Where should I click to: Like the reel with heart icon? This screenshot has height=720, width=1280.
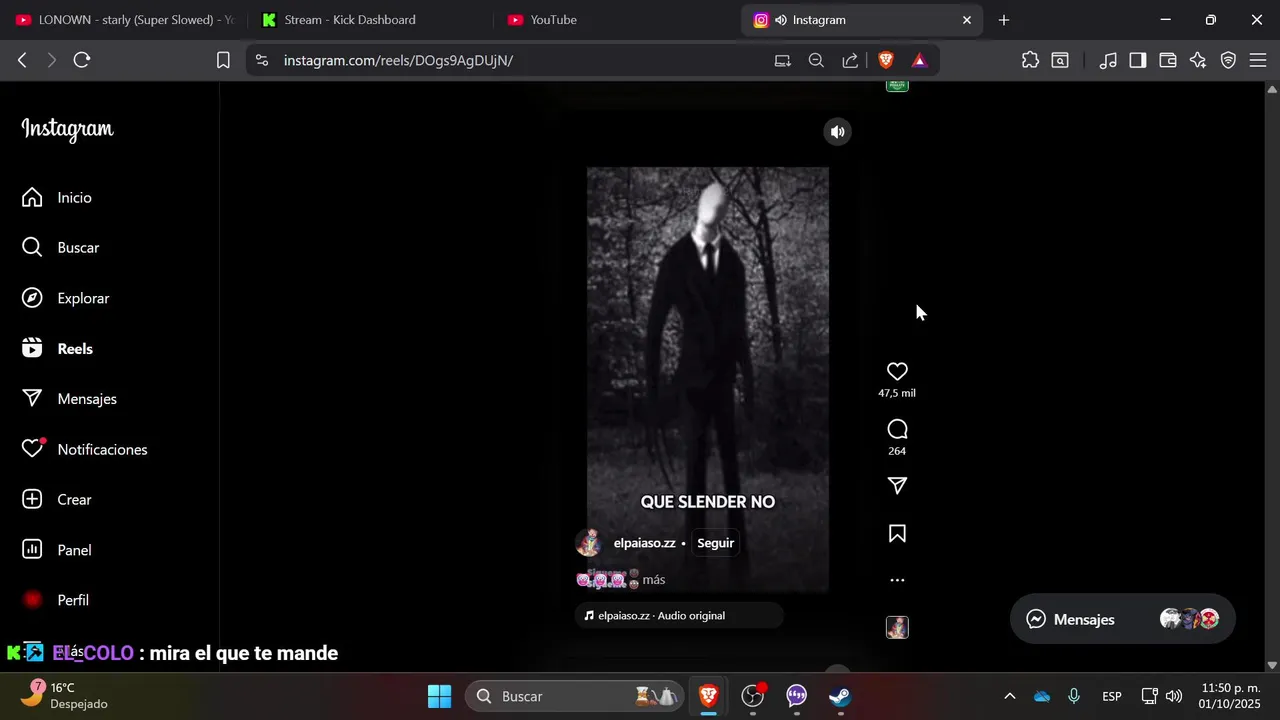897,371
